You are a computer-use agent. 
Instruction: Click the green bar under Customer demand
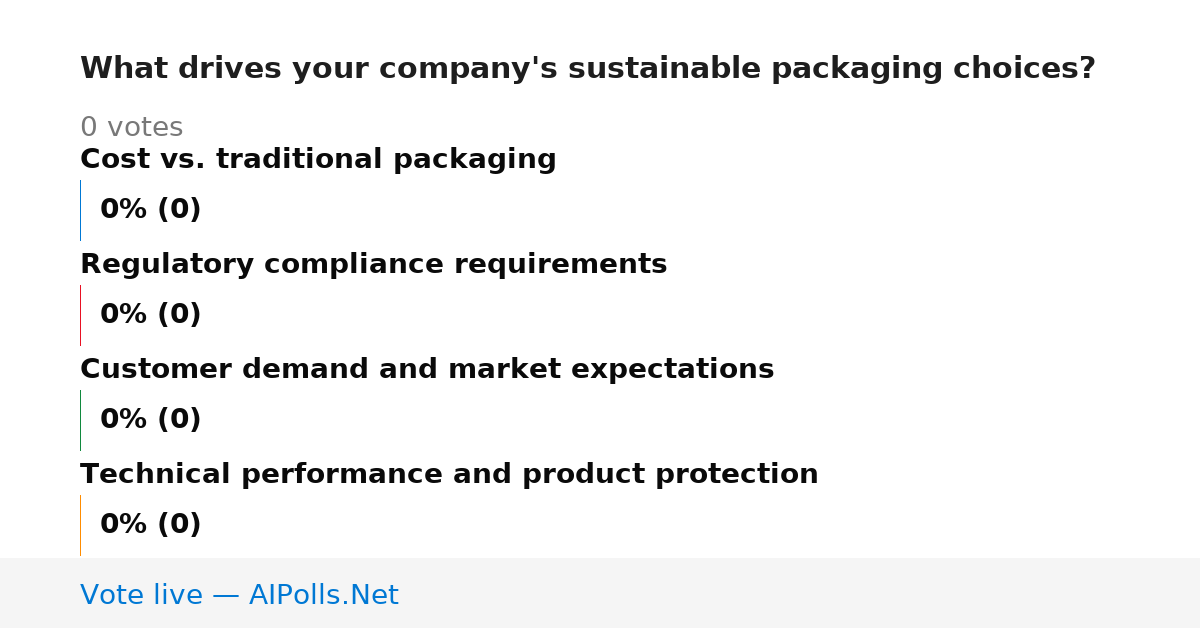click(x=80, y=420)
